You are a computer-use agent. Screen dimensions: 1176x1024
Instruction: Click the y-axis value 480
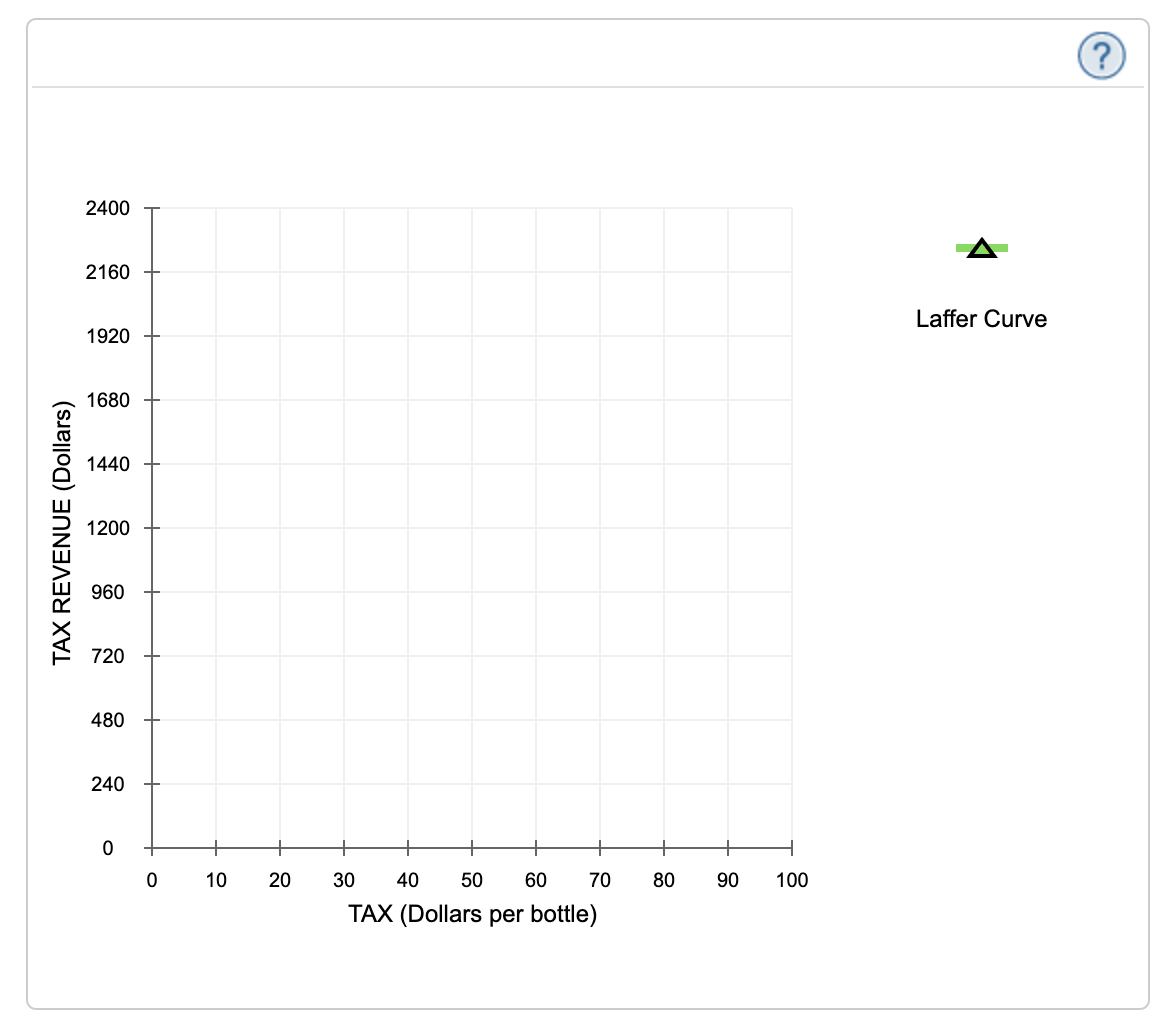coord(107,720)
